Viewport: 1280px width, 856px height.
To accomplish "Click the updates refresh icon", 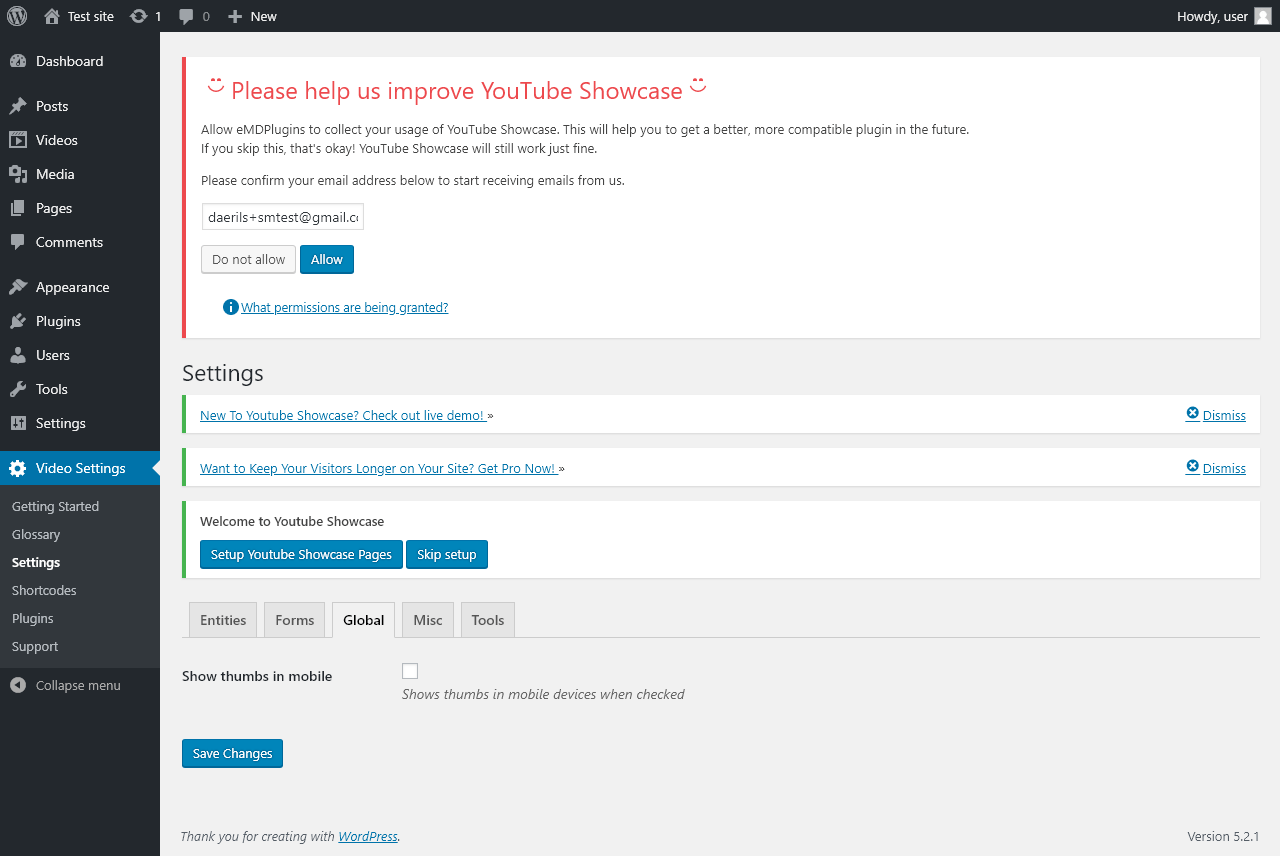I will (139, 16).
